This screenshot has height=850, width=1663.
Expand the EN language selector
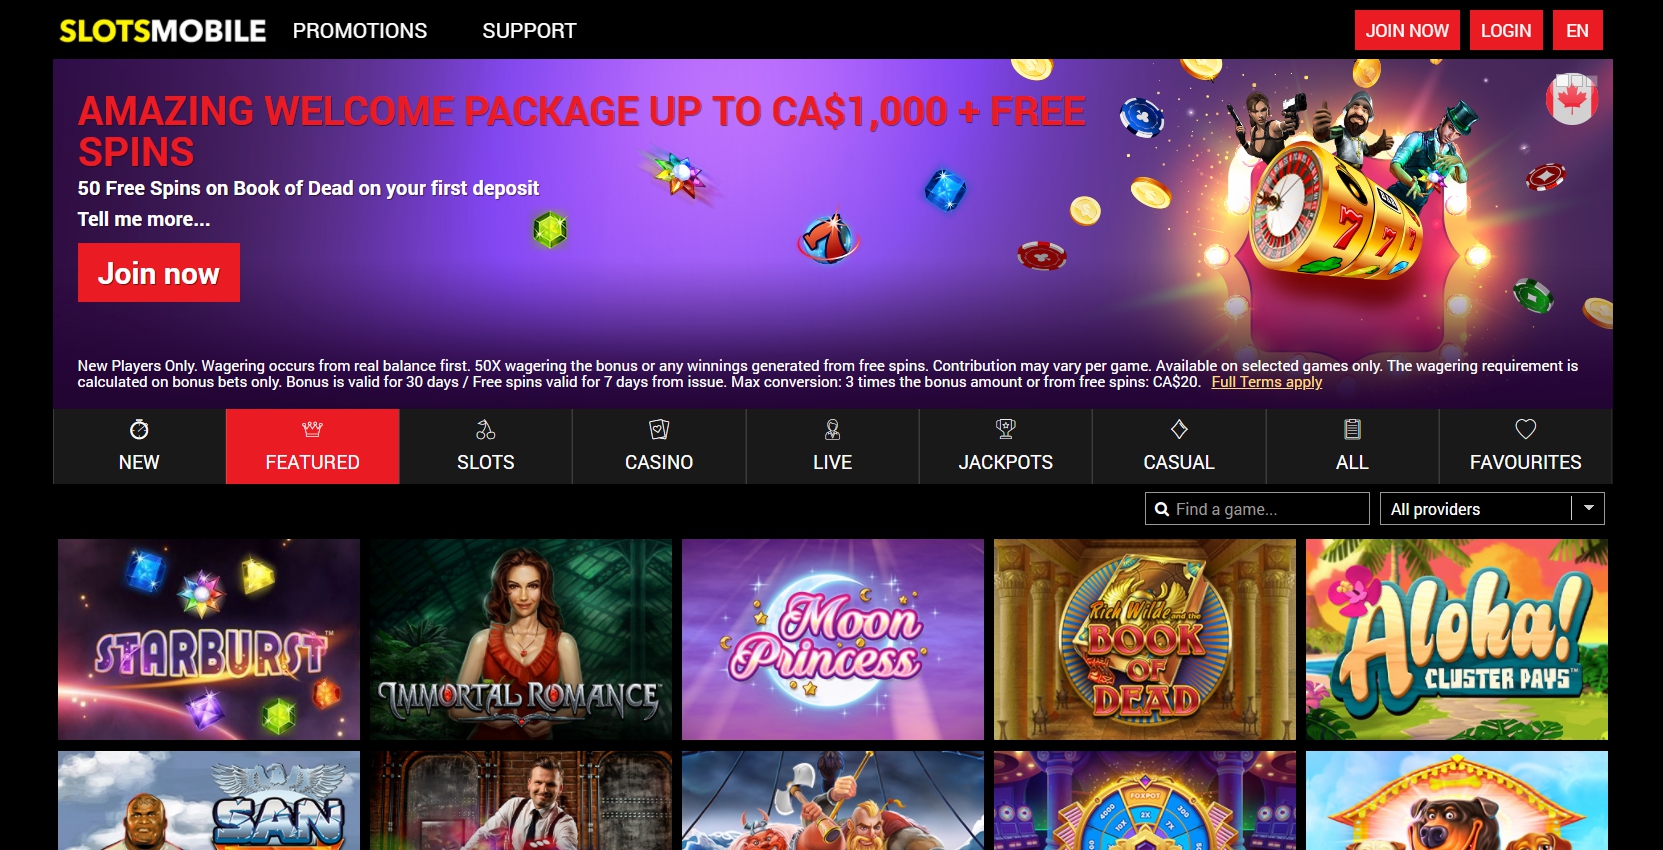[1578, 31]
